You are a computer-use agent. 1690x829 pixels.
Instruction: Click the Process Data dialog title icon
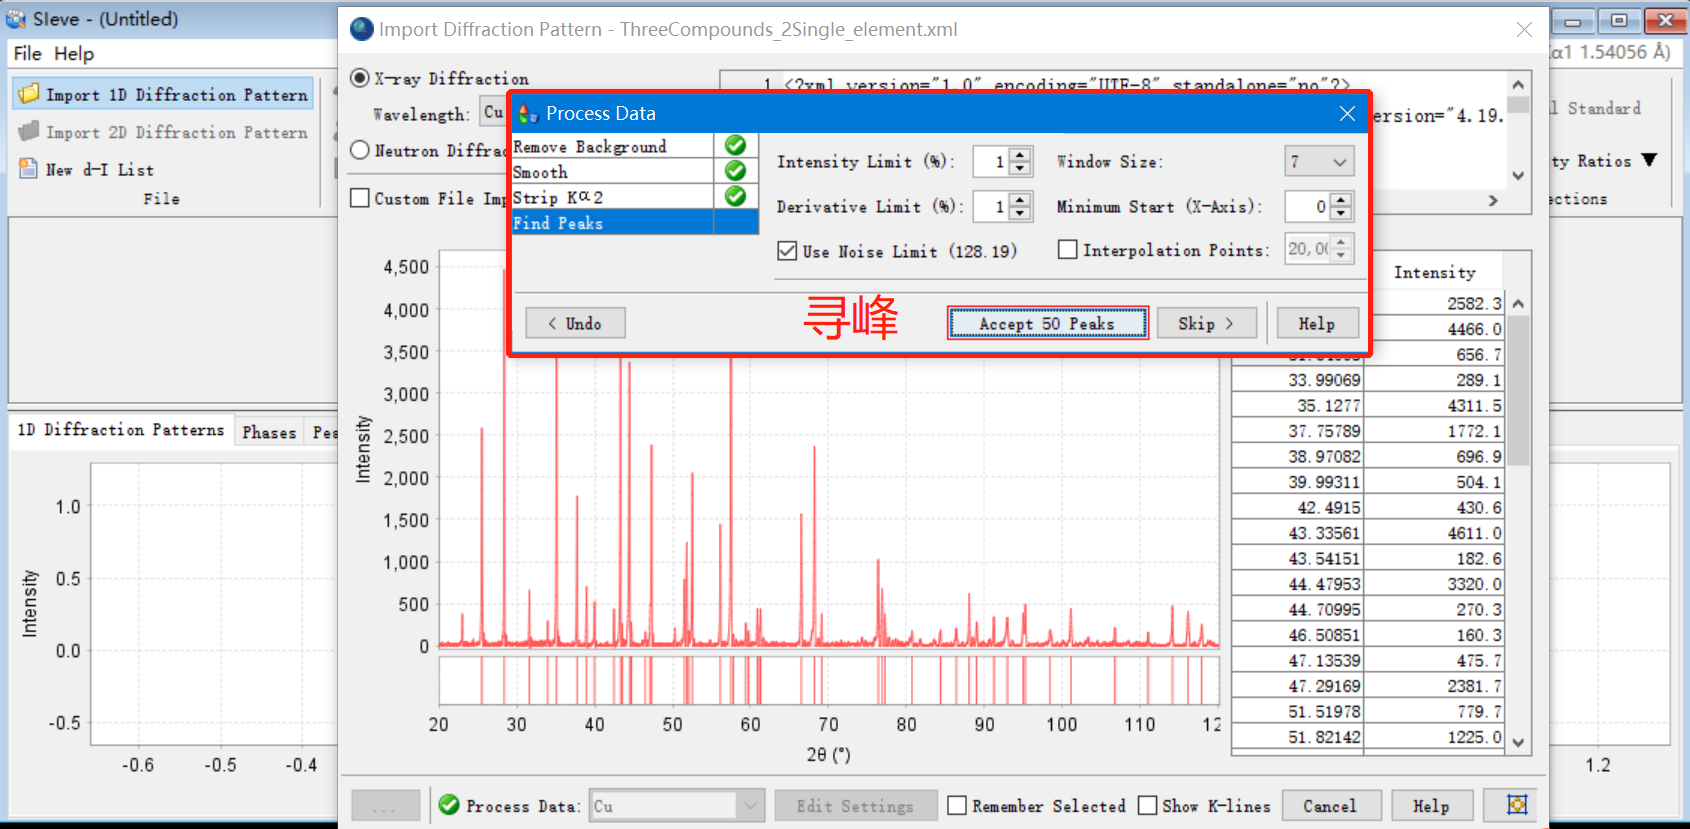528,114
